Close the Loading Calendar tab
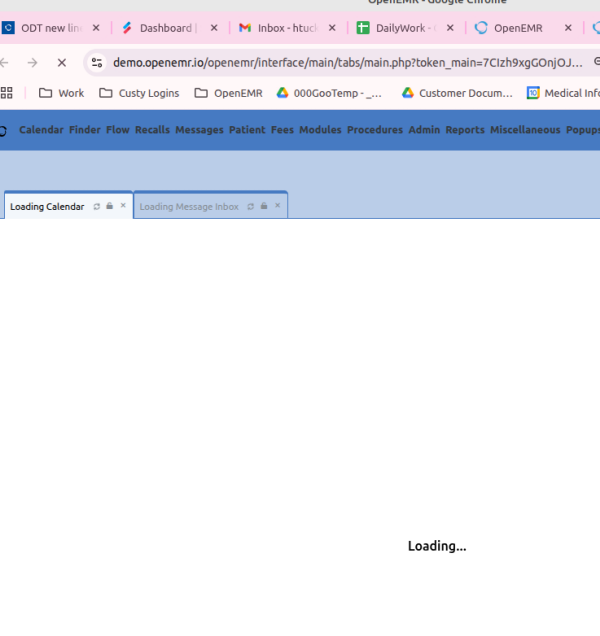600x636 pixels. coord(123,206)
